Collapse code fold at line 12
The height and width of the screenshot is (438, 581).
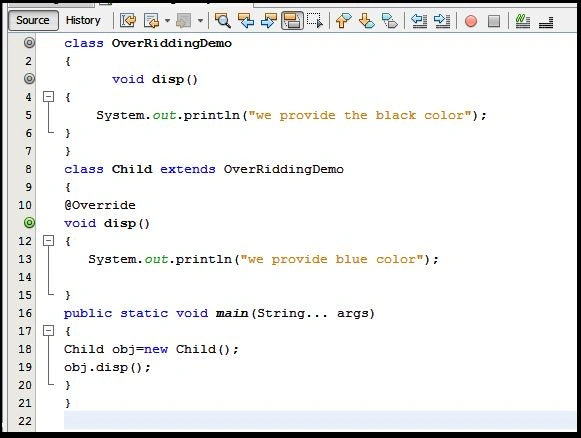pyautogui.click(x=49, y=241)
